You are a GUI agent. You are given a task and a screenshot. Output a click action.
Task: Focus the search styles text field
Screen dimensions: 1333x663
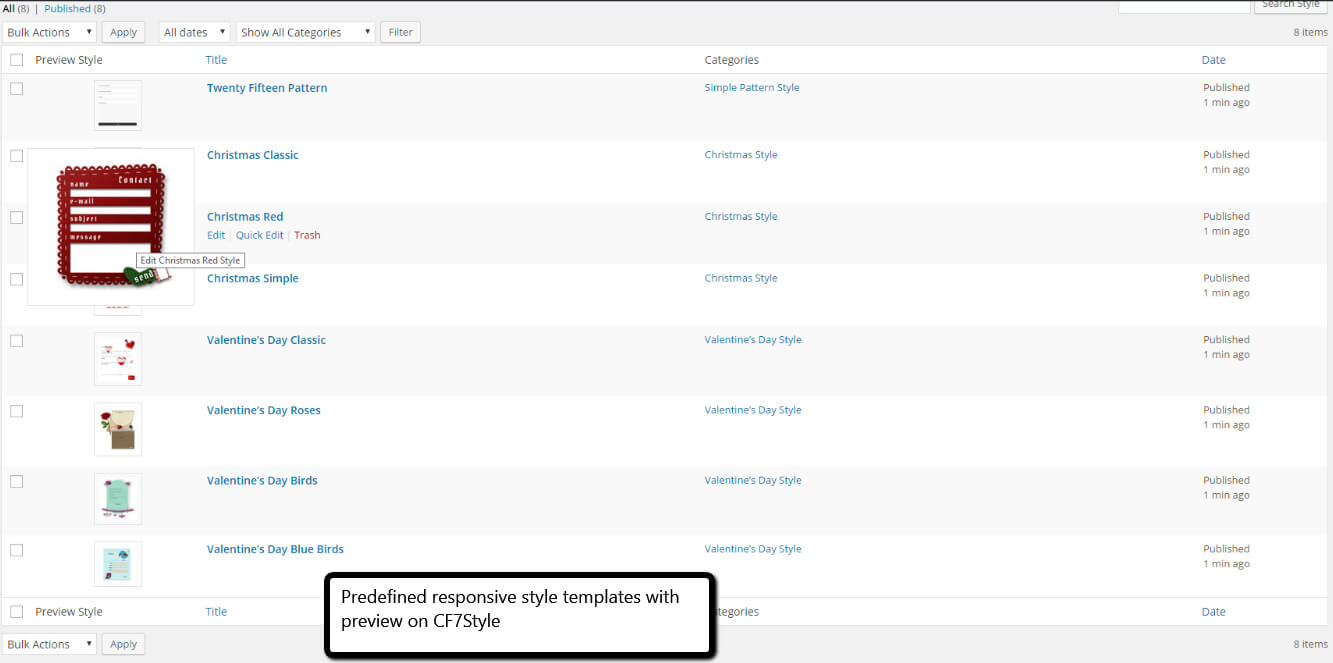click(1183, 6)
